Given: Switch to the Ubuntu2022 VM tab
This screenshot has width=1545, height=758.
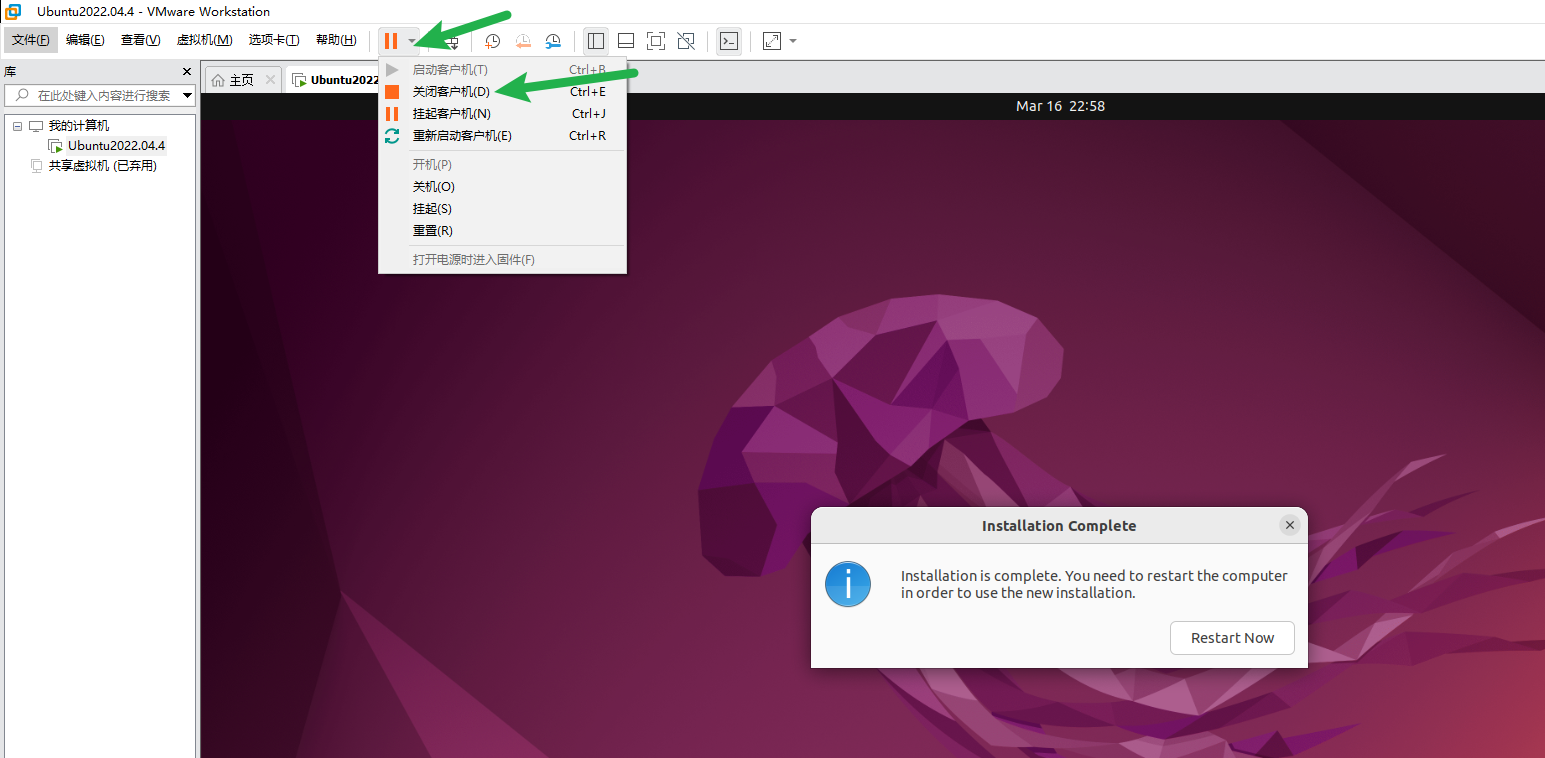Looking at the screenshot, I should [334, 80].
